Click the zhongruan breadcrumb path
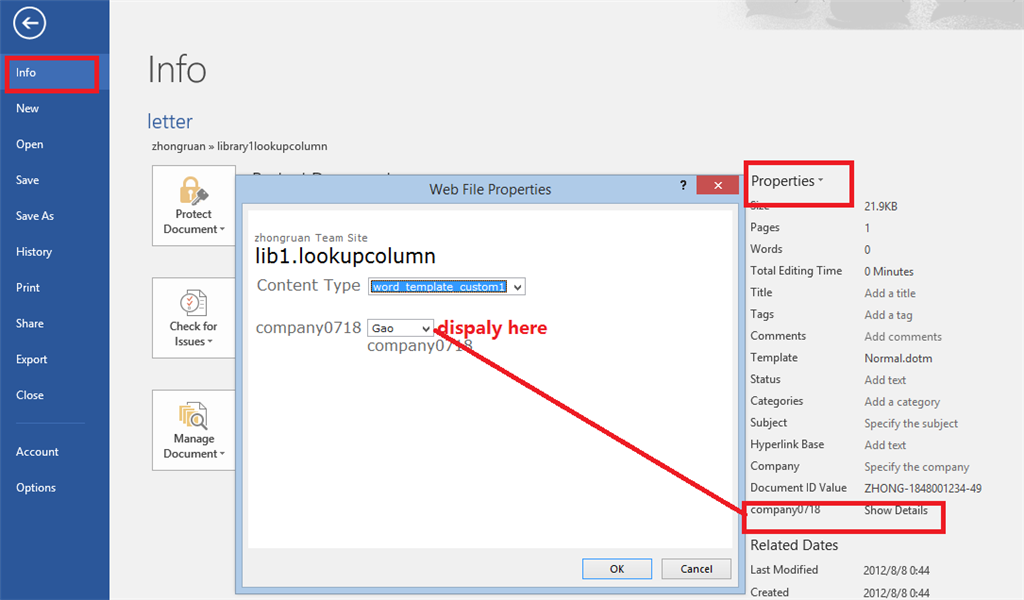Viewport: 1024px width, 600px height. point(240,146)
